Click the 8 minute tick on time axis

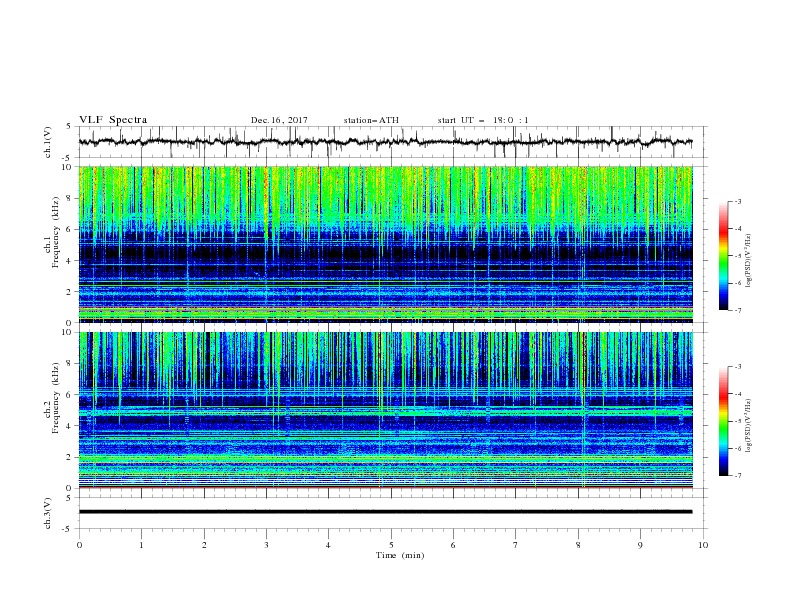point(578,545)
